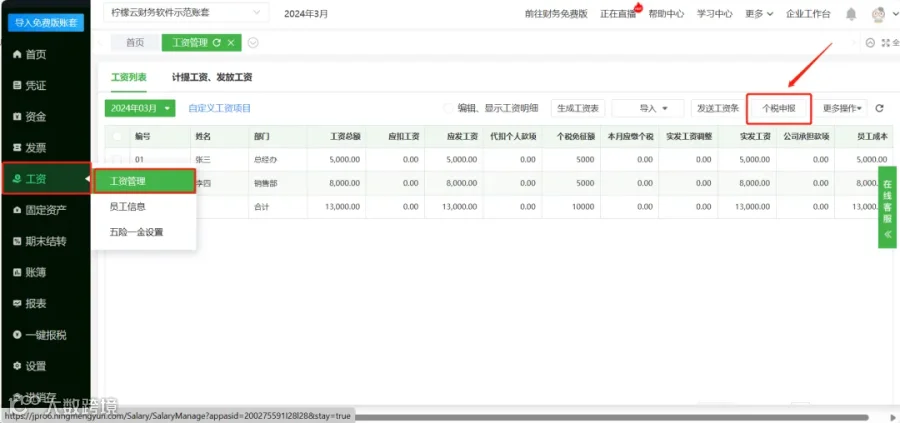Click the 导入免费版账套 button
Image resolution: width=900 pixels, height=423 pixels.
46,23
